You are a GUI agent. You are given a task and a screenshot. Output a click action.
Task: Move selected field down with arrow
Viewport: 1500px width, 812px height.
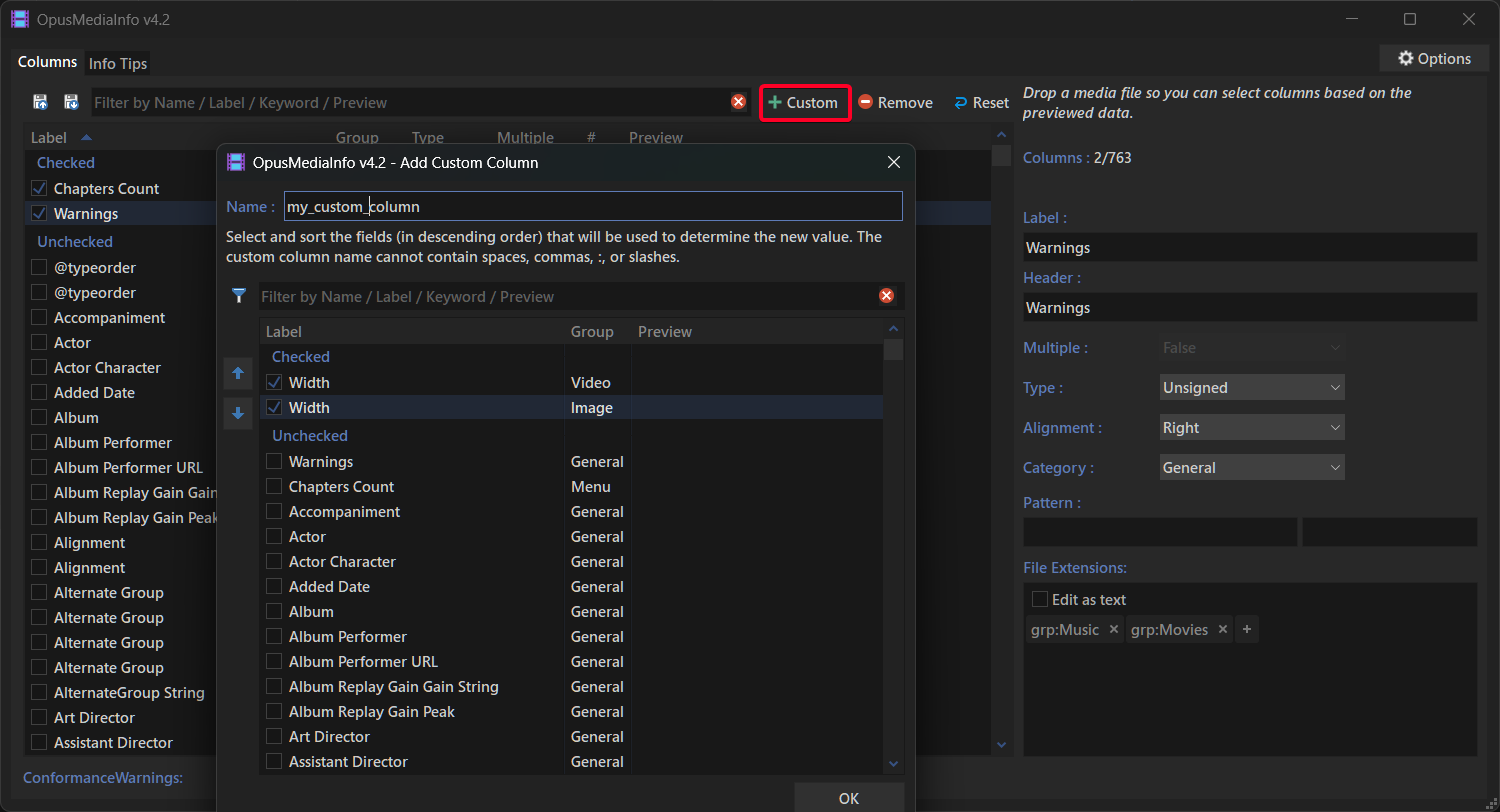pyautogui.click(x=238, y=413)
